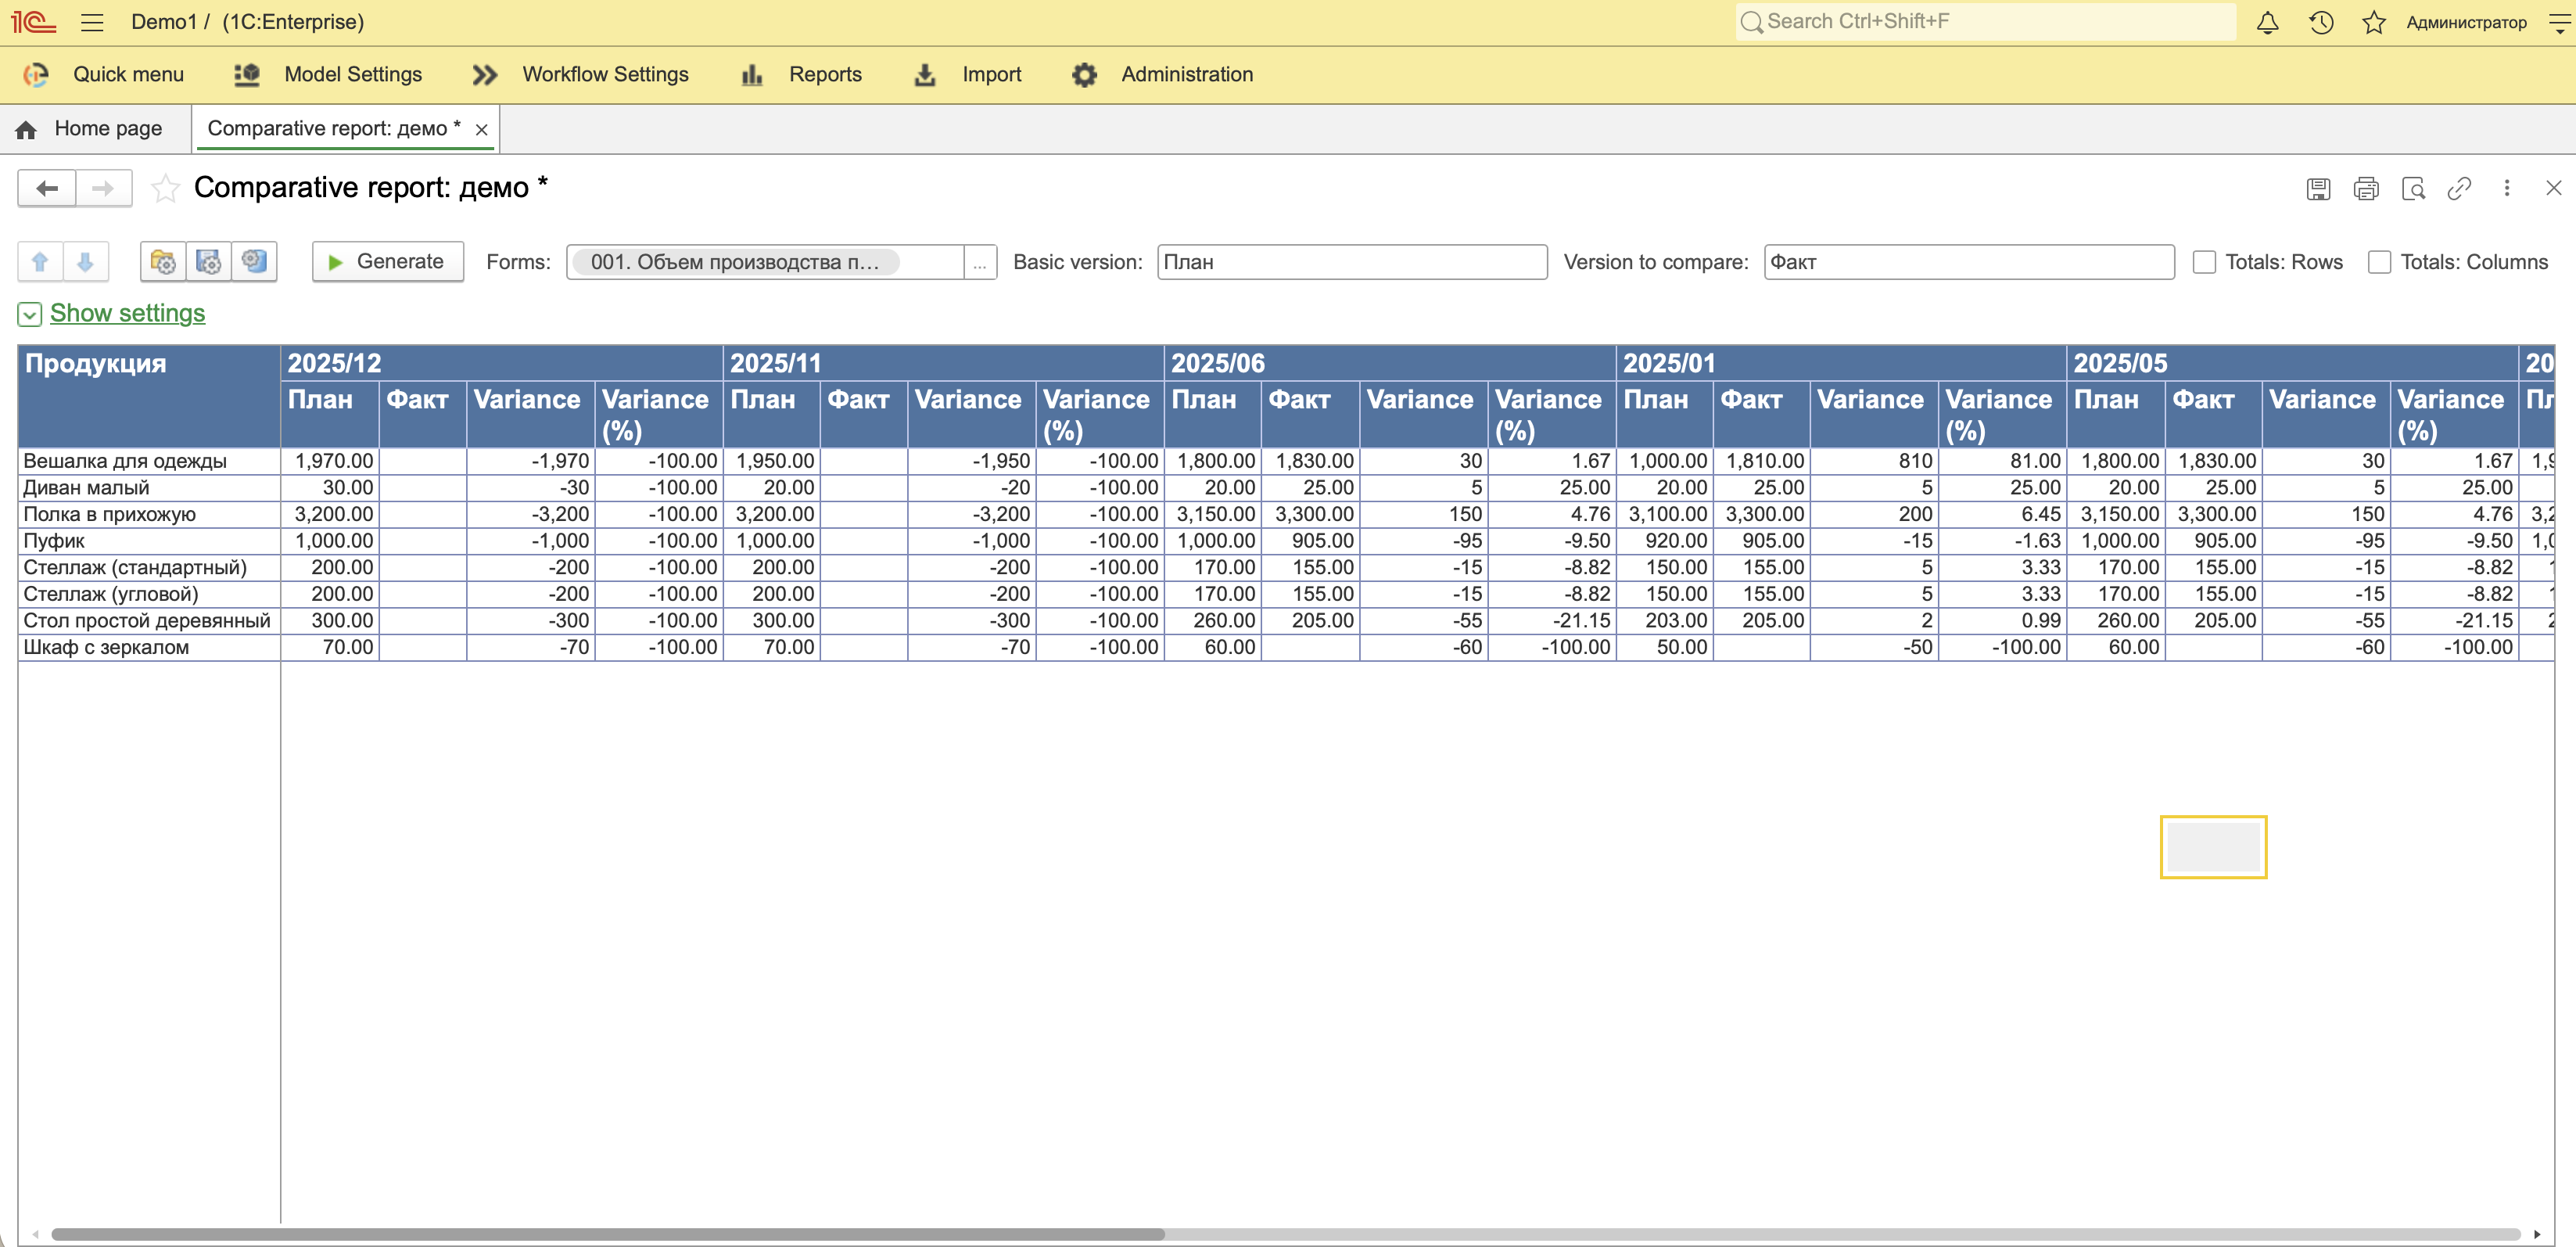This screenshot has height=1247, width=2576.
Task: Select row Стеллаж (стандартный)
Action: click(150, 567)
